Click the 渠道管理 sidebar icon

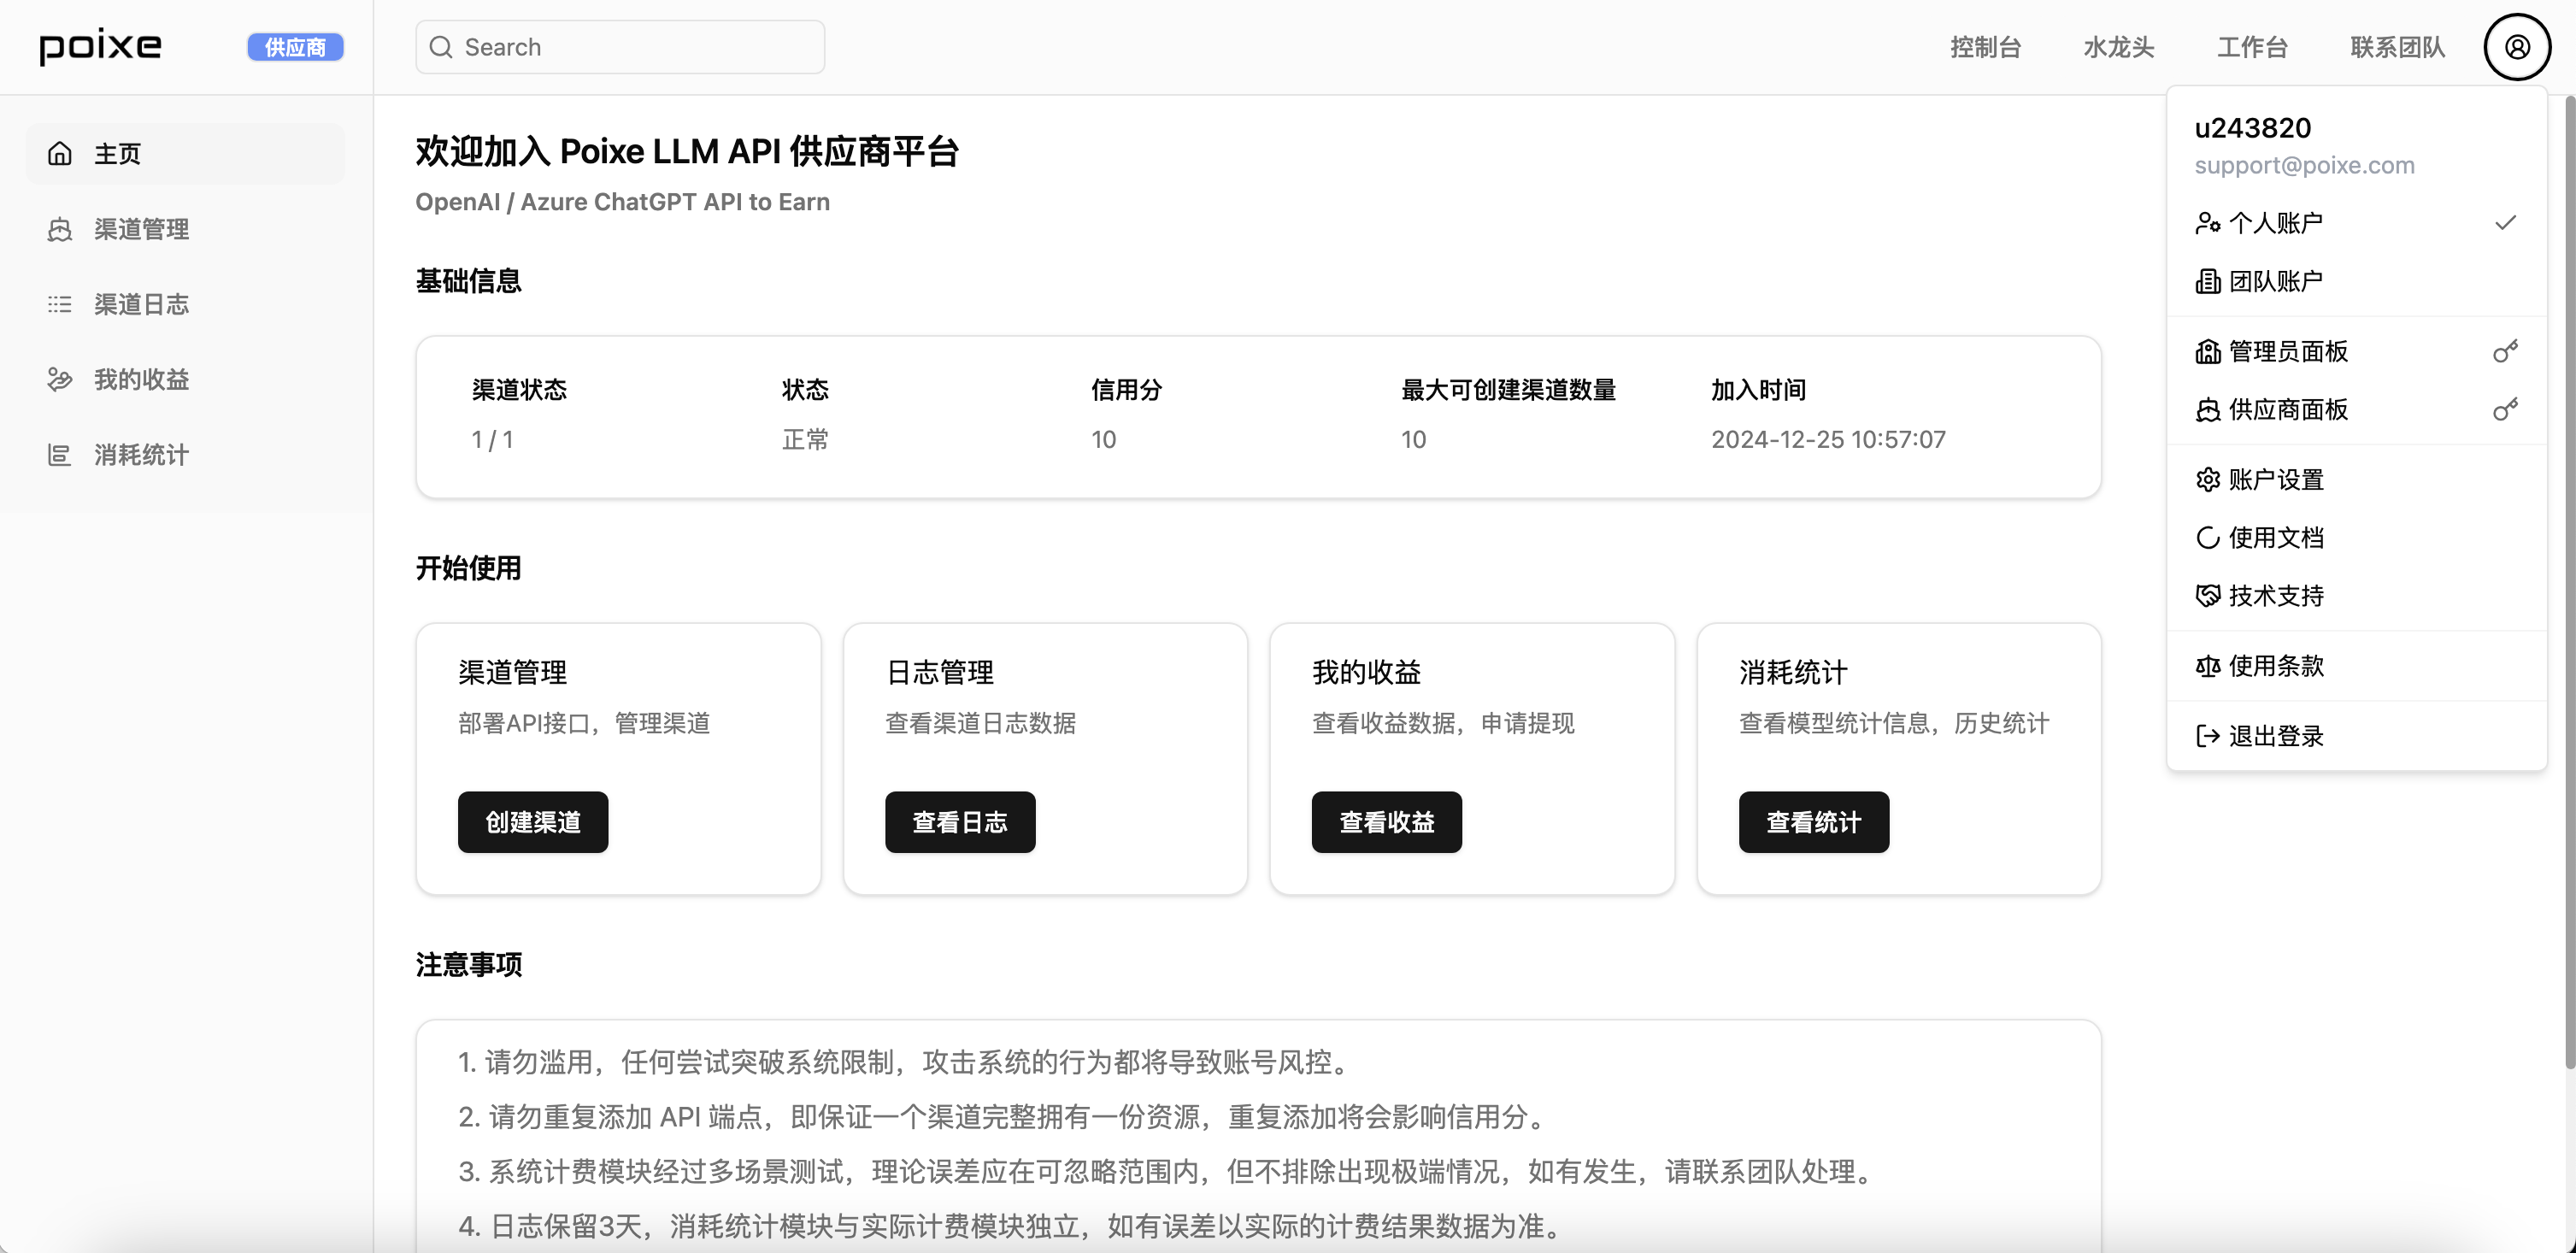(x=60, y=229)
